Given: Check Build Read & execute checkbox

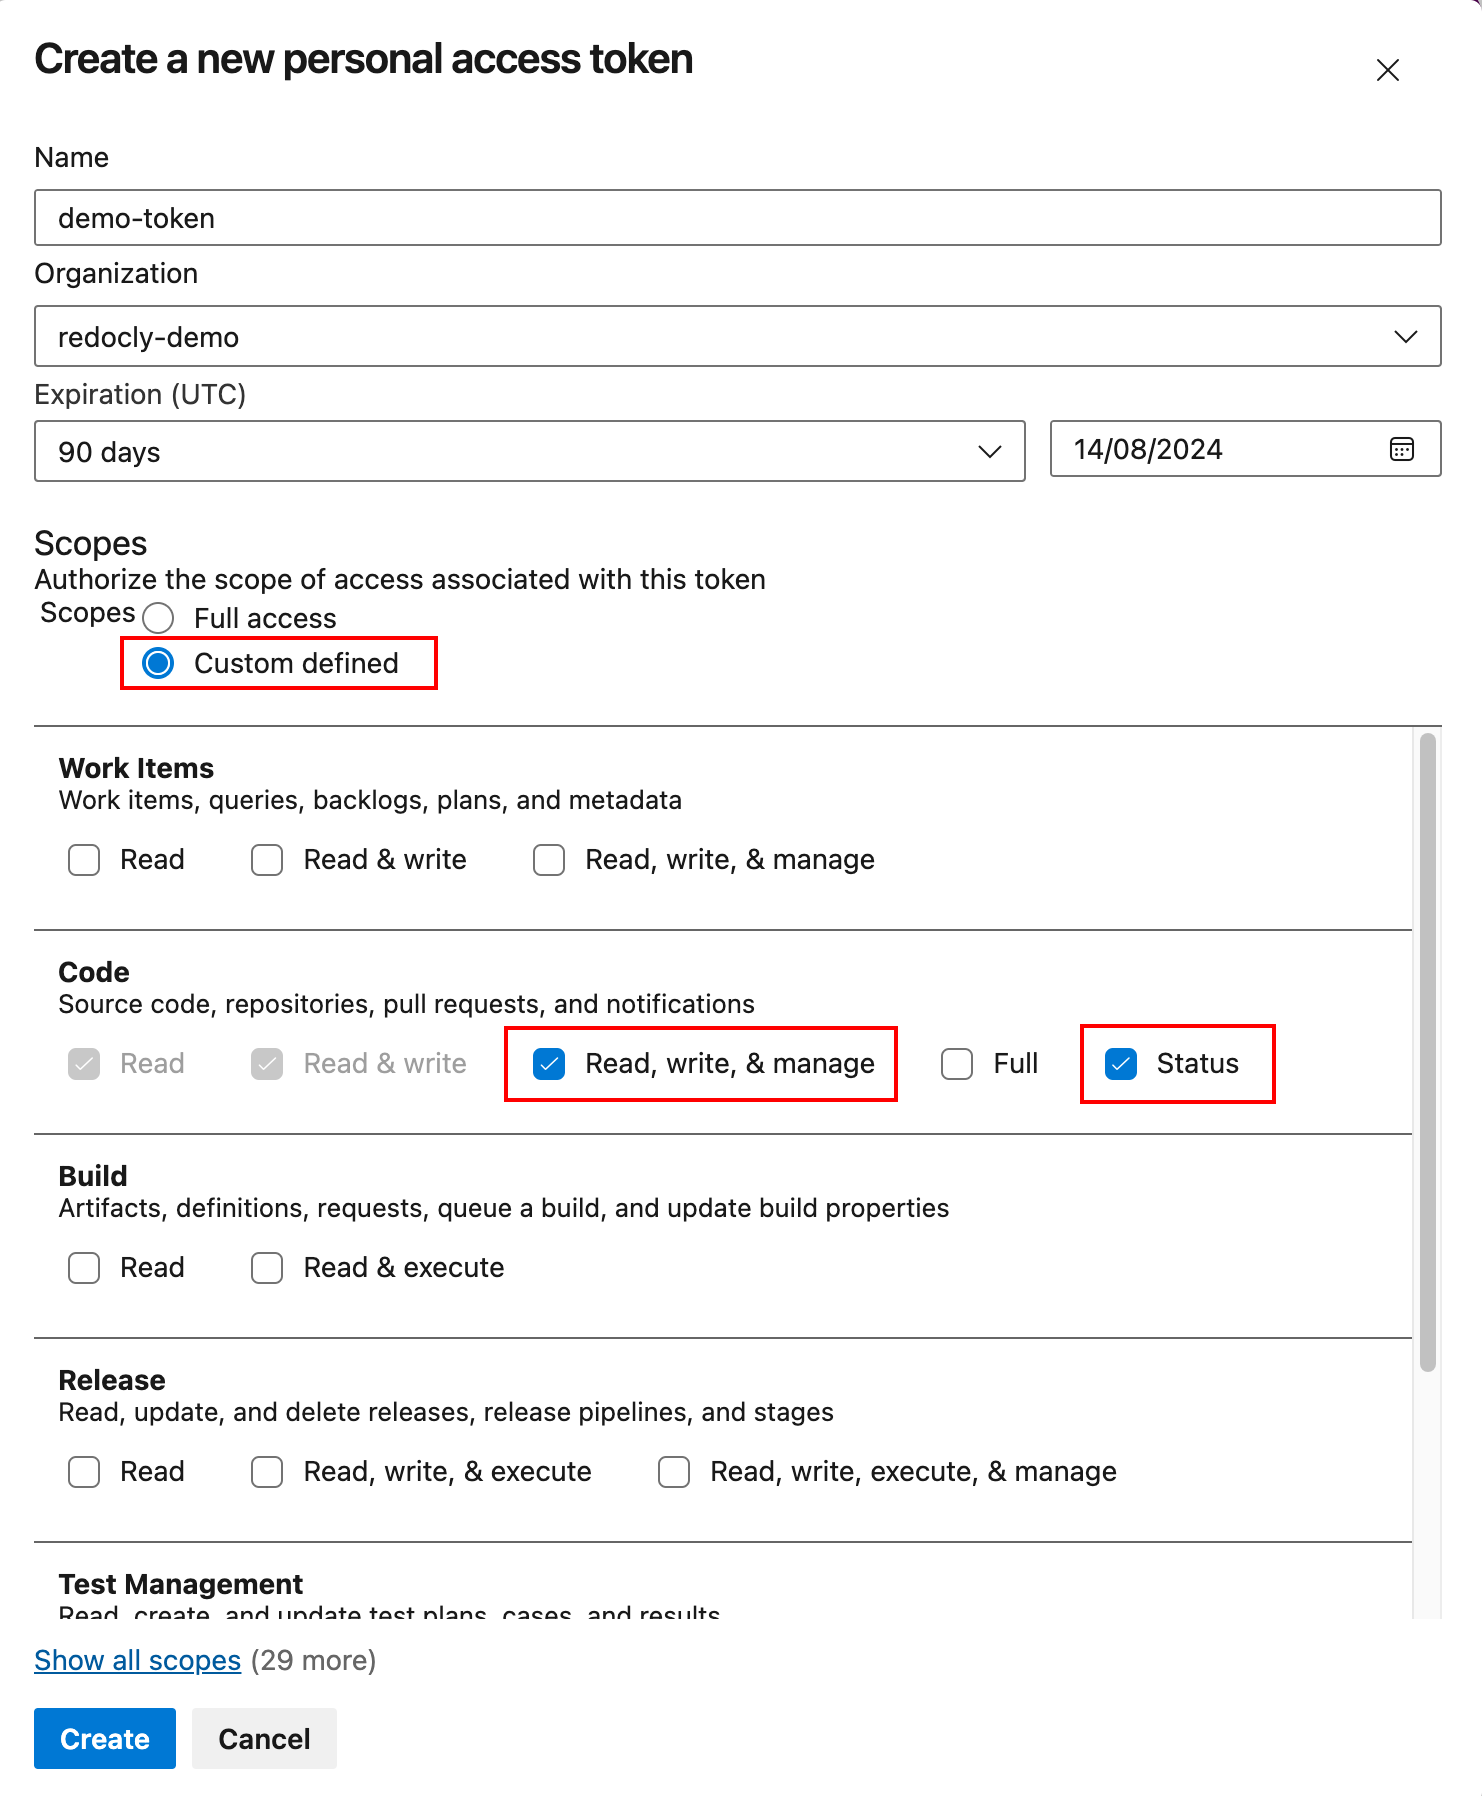Looking at the screenshot, I should (267, 1268).
